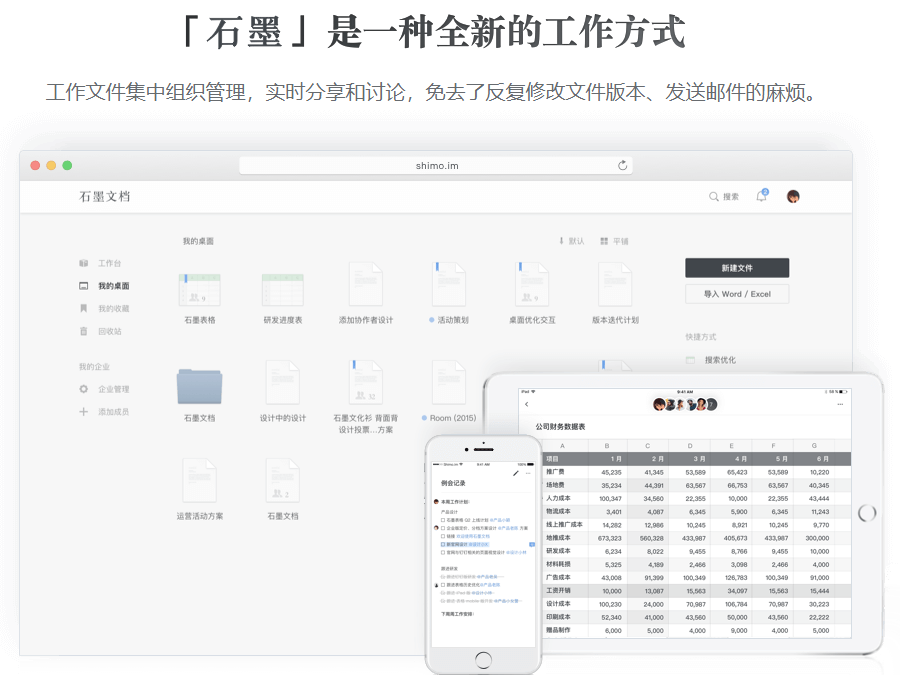
Task: Open the 添加协作者设计 document
Action: [366, 284]
